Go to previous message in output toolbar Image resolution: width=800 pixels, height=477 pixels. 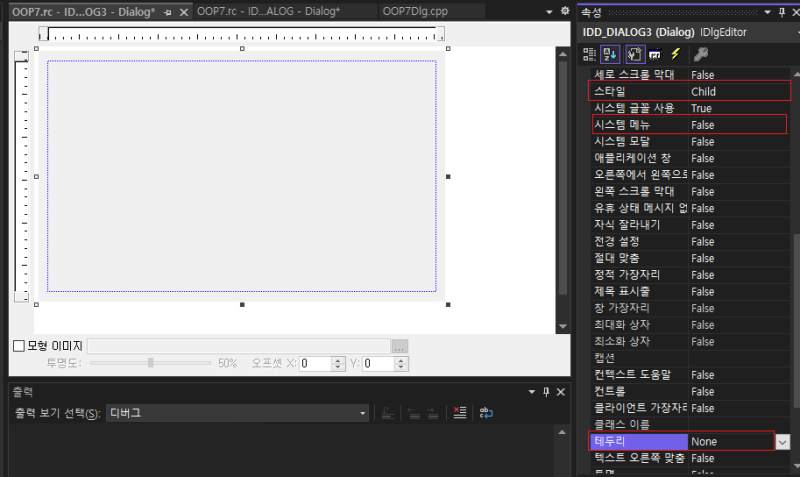tap(413, 413)
